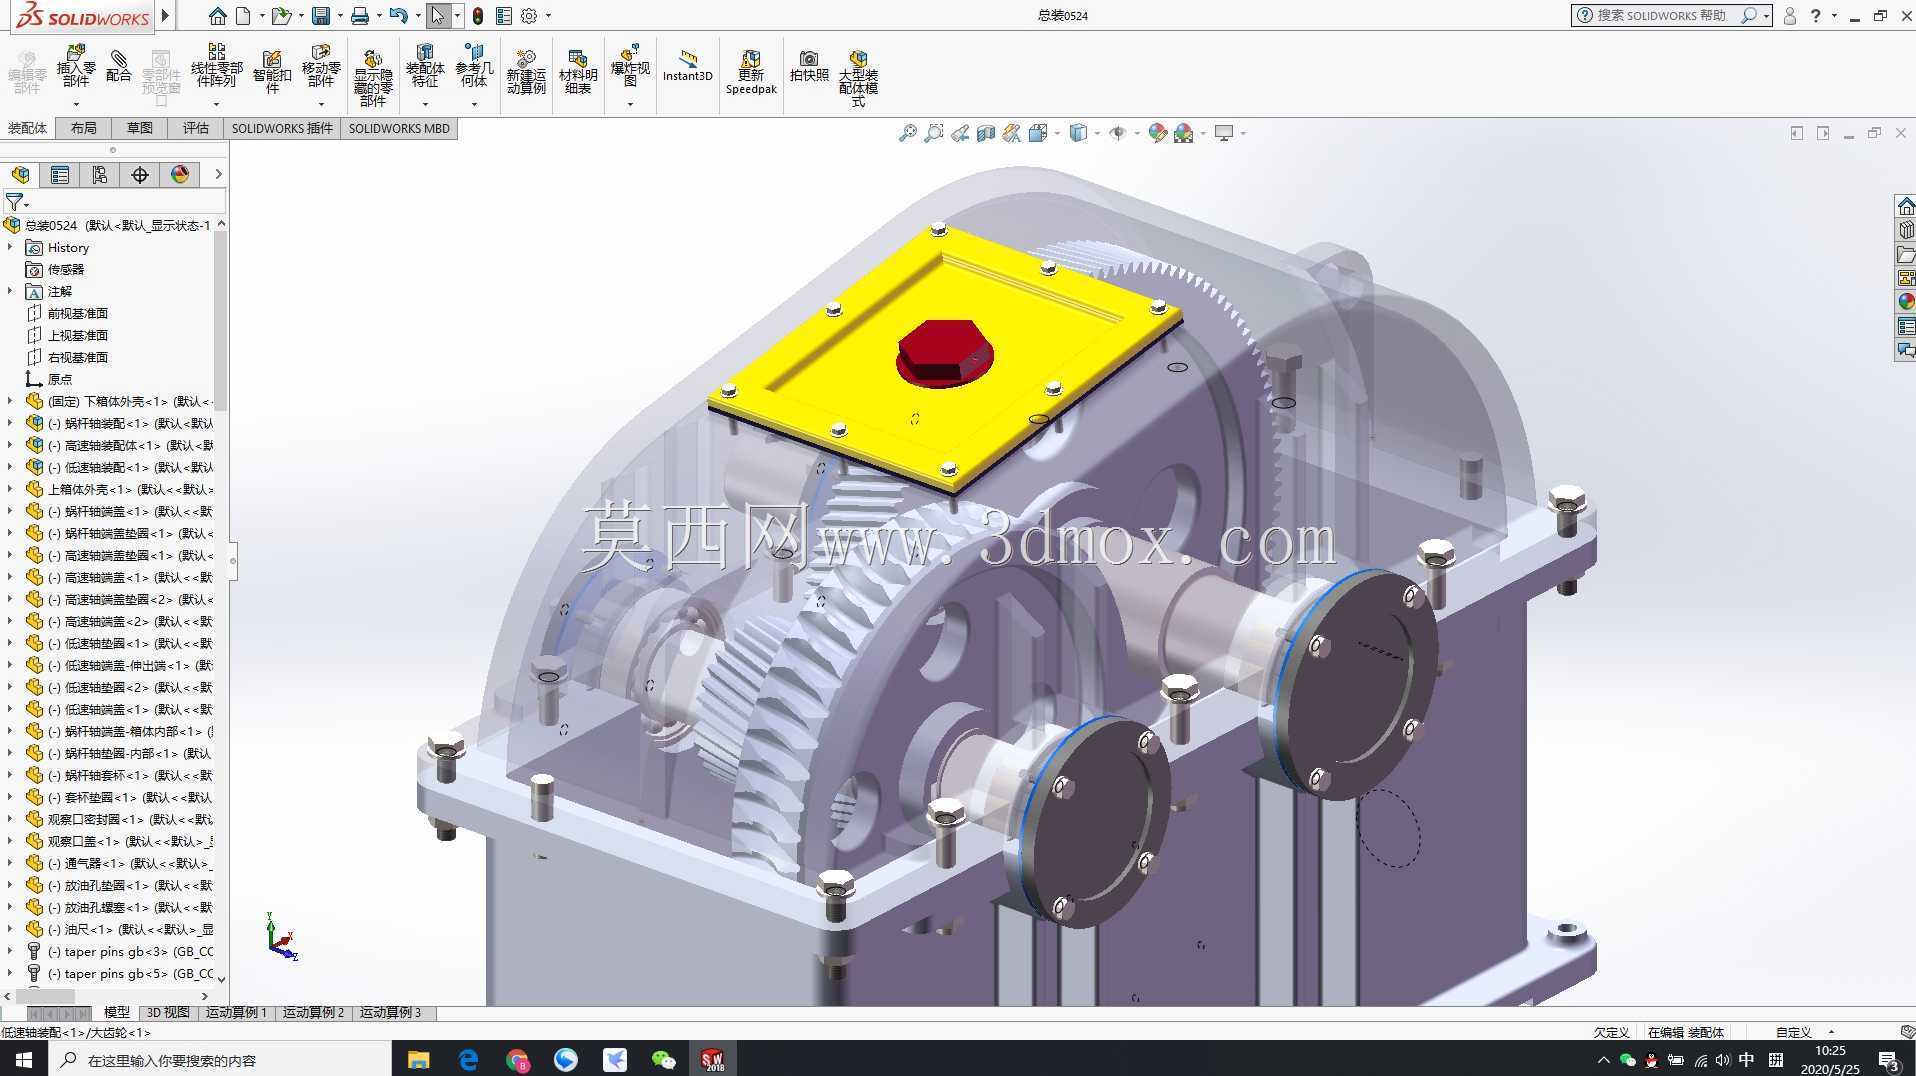Toggle Large Assembly Mode (大型装配体模式)
Screen dimensions: 1916x1076
[x=858, y=78]
